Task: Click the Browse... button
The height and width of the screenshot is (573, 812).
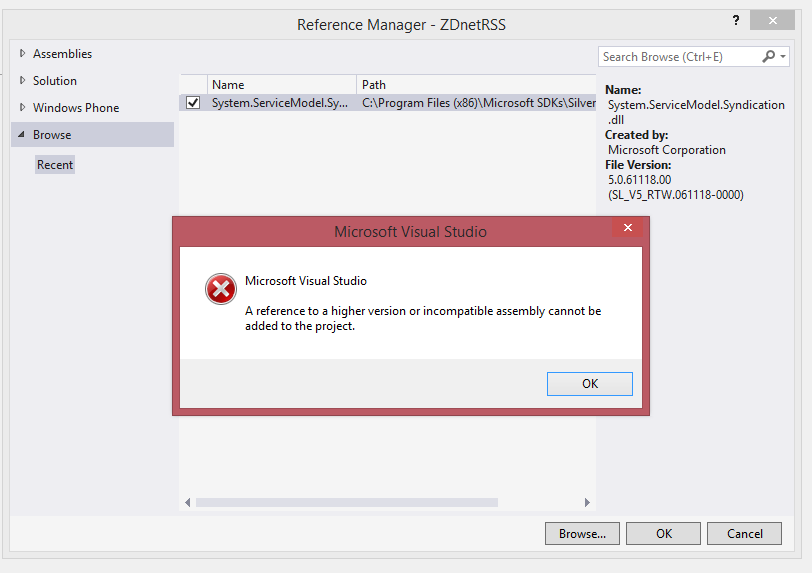Action: click(x=582, y=534)
